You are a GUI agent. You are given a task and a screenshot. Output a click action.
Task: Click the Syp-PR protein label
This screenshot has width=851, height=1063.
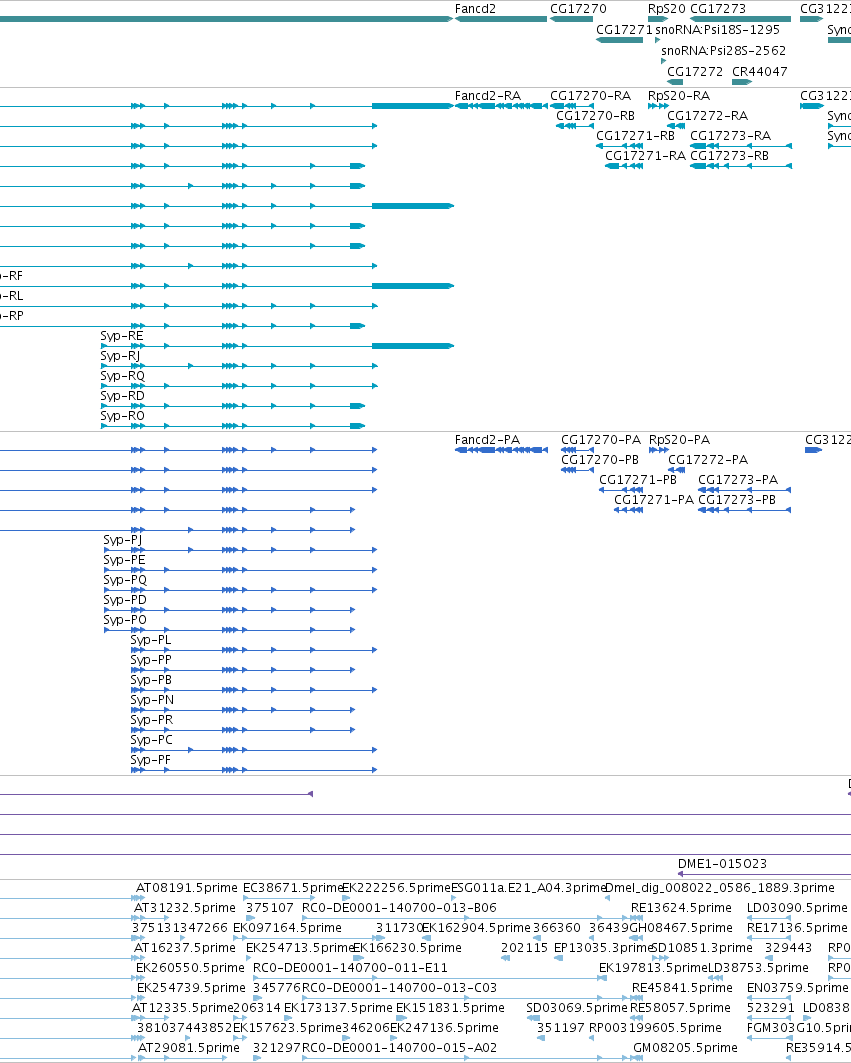pos(151,720)
